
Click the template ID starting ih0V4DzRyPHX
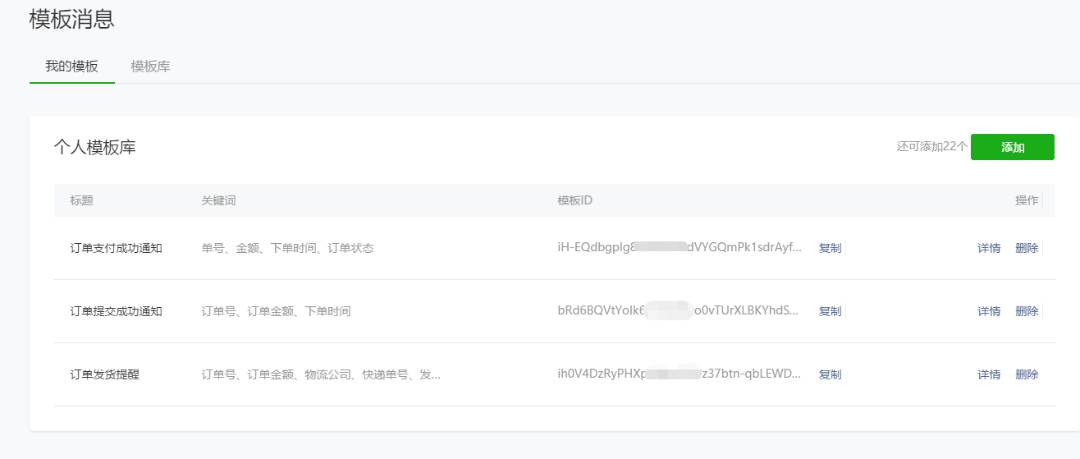(679, 374)
